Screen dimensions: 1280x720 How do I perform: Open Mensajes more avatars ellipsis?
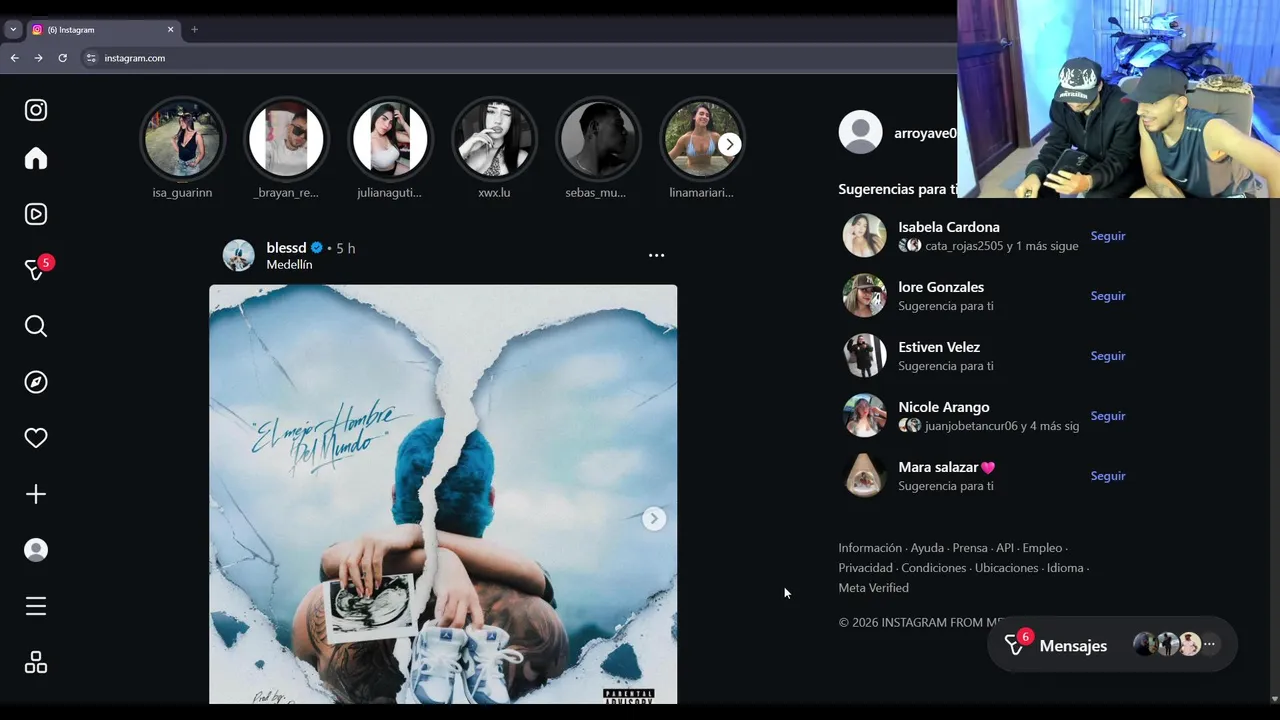(x=1209, y=645)
